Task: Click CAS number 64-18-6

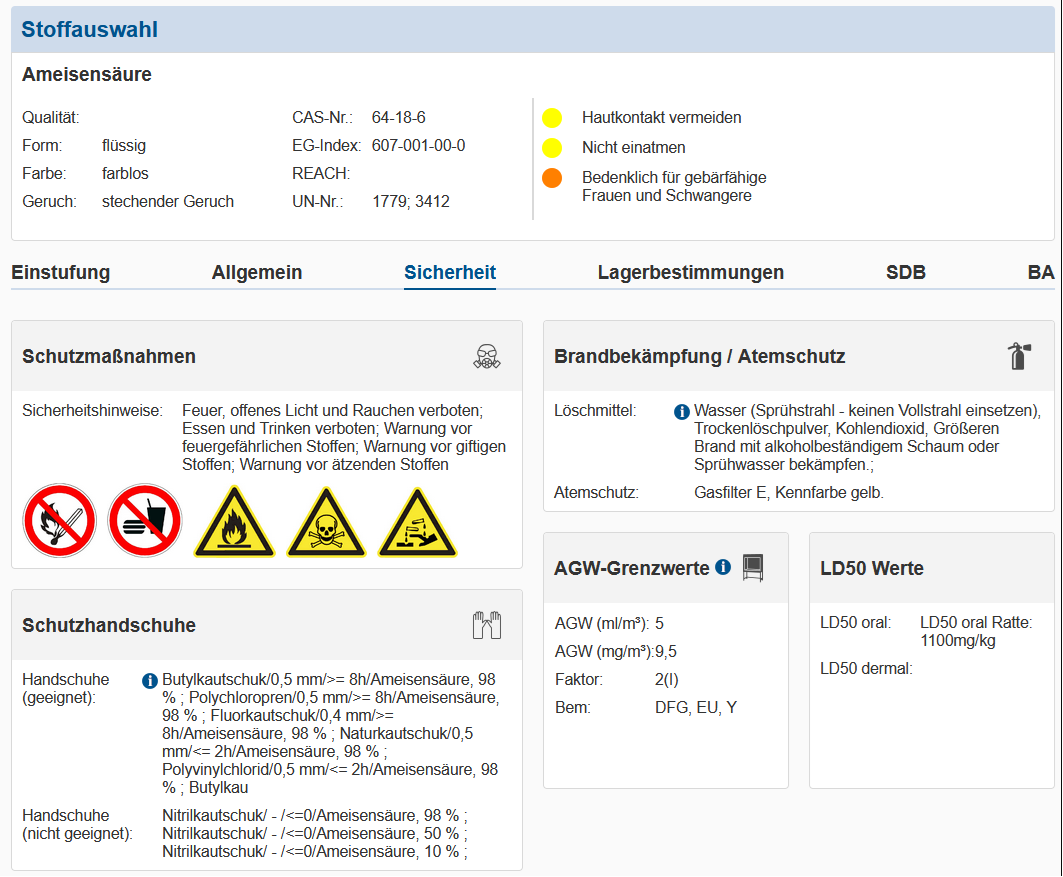Action: 399,118
